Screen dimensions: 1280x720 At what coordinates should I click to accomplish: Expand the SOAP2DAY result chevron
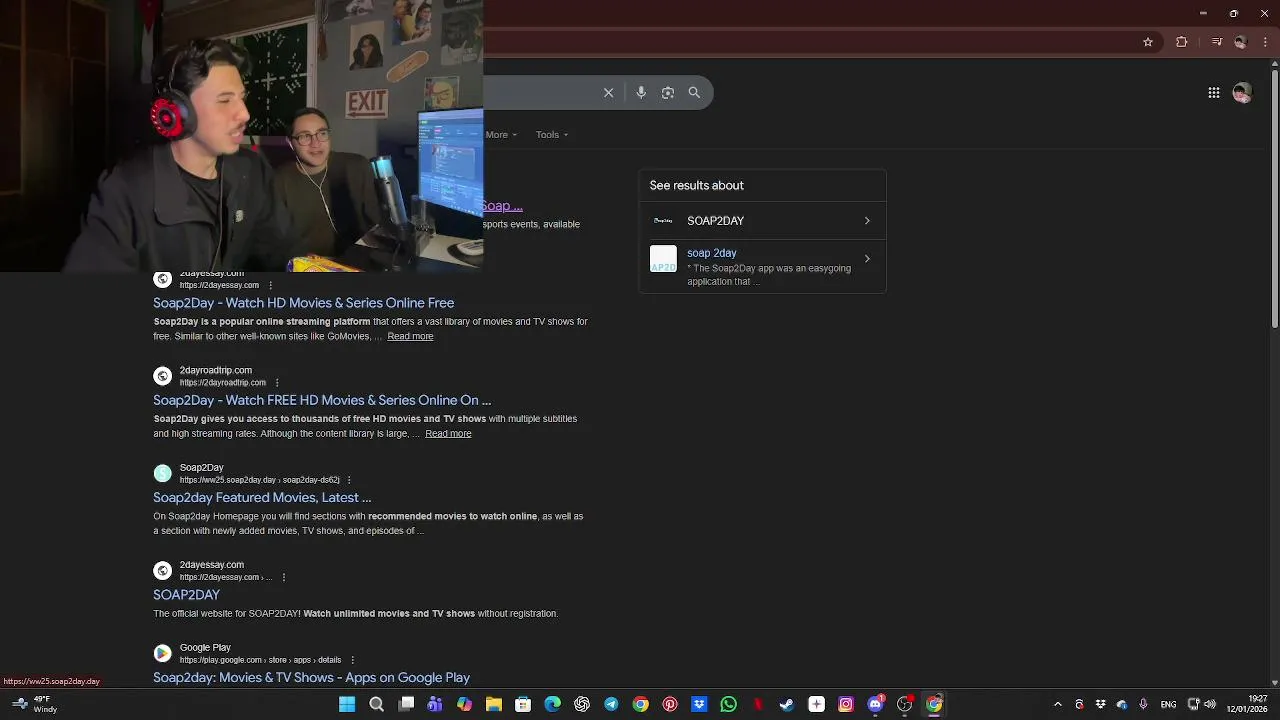click(867, 221)
